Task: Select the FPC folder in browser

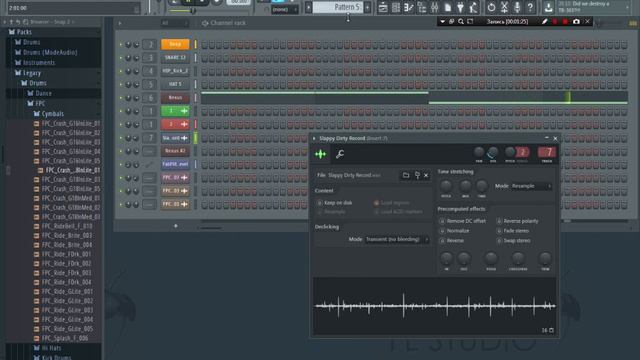Action: pos(40,104)
